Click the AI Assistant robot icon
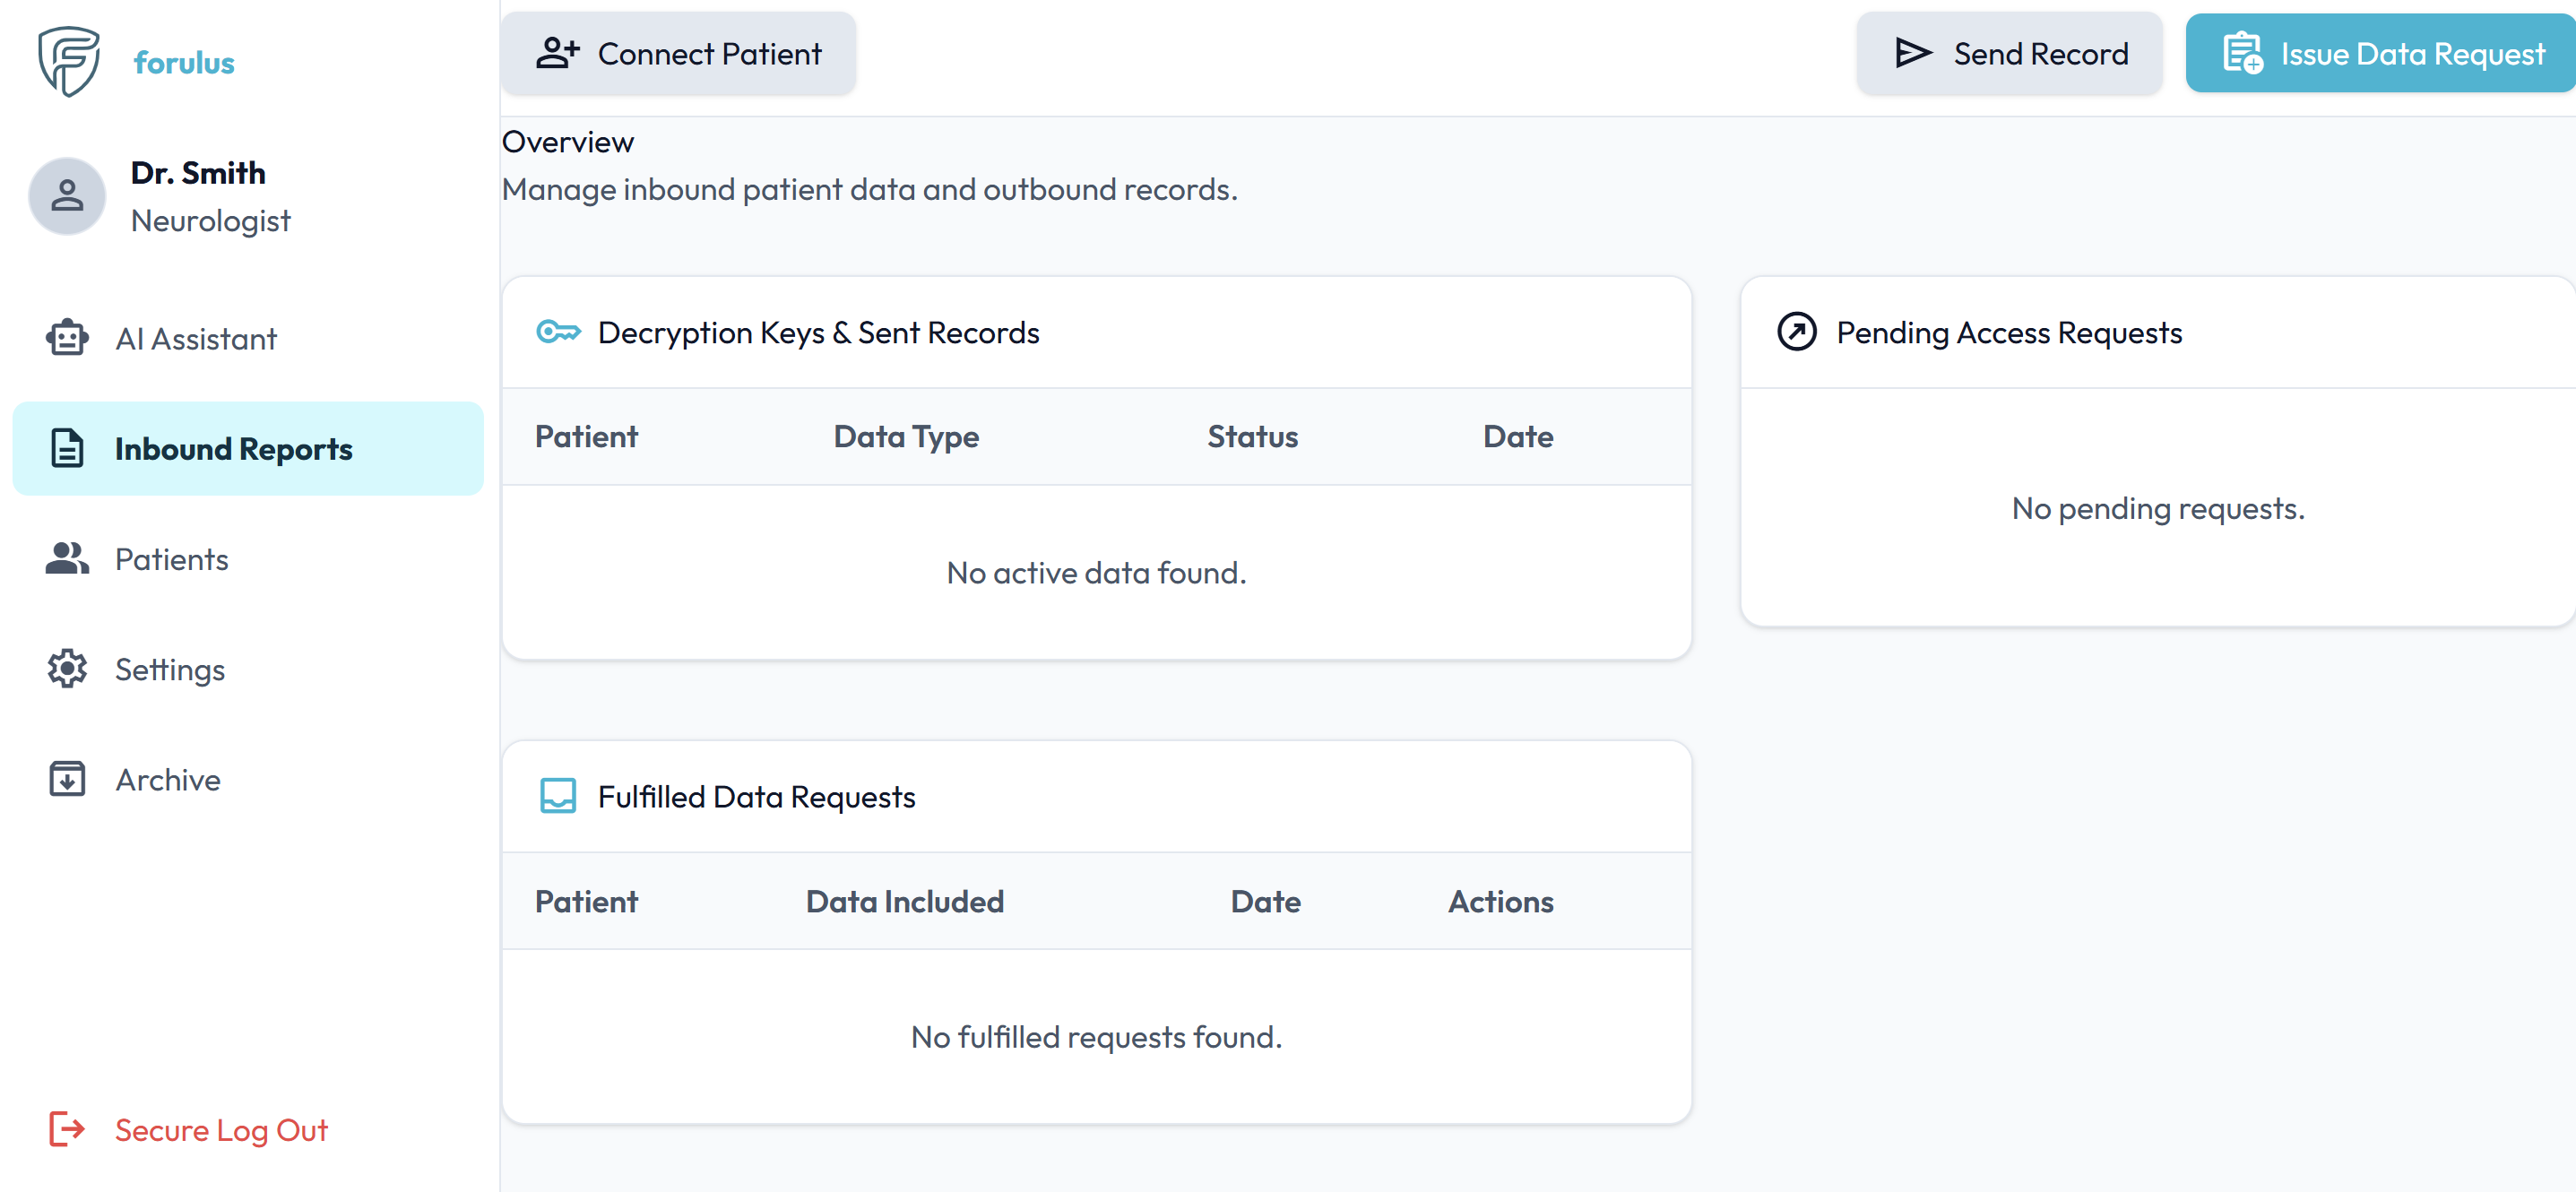This screenshot has height=1192, width=2576. (x=67, y=338)
